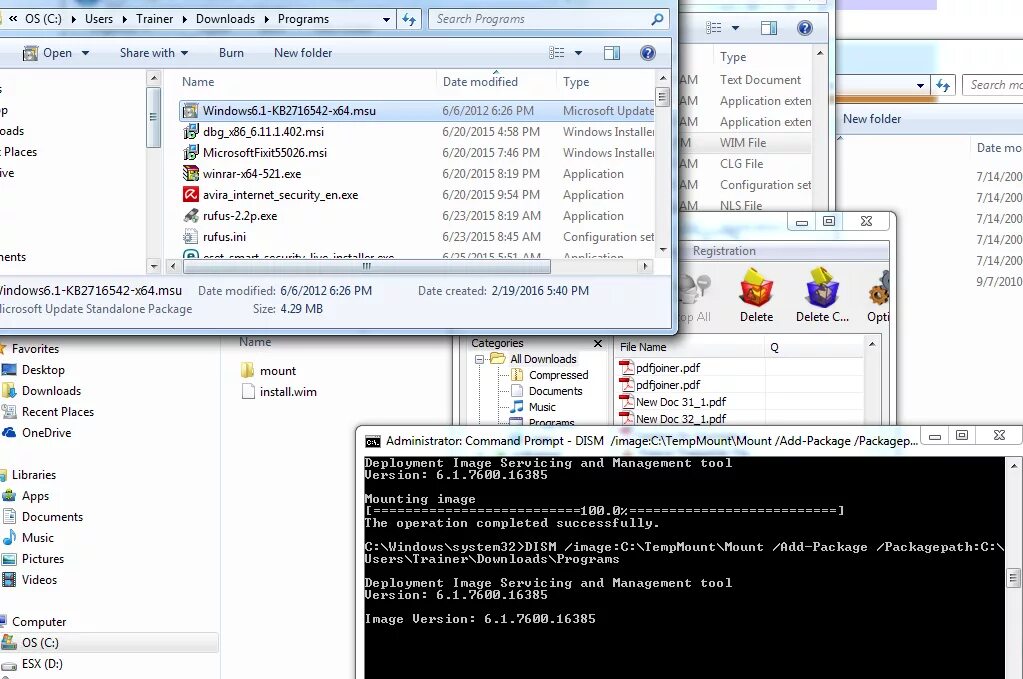Close the Categories panel
The width and height of the screenshot is (1023, 679).
[x=598, y=343]
